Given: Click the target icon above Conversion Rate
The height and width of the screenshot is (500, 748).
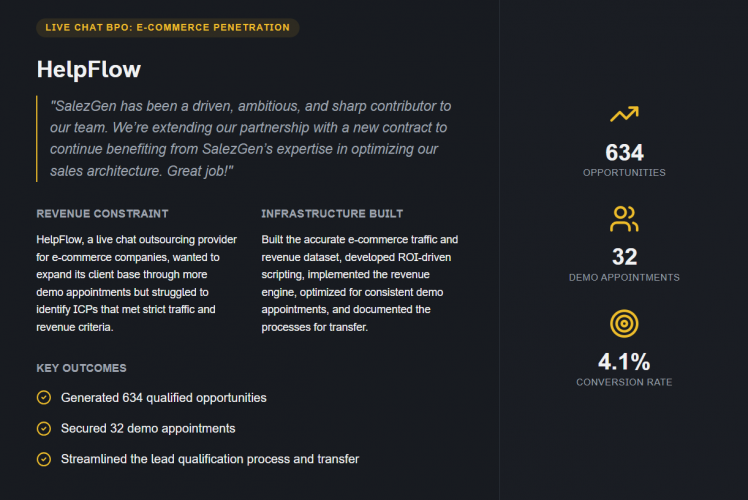Looking at the screenshot, I should tap(624, 324).
